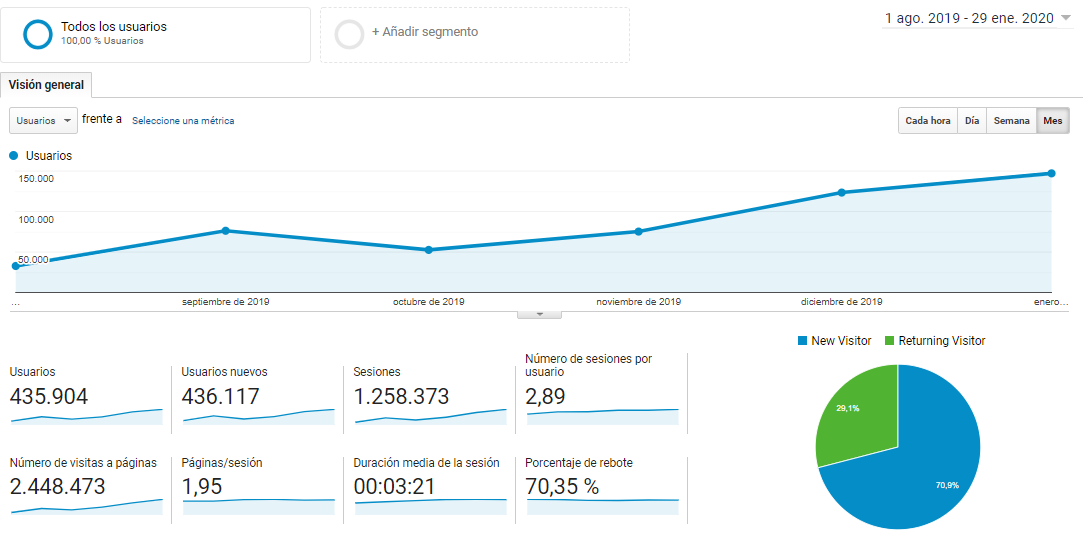
Task: Click the noviembre de 2019 axis label
Action: tap(639, 302)
